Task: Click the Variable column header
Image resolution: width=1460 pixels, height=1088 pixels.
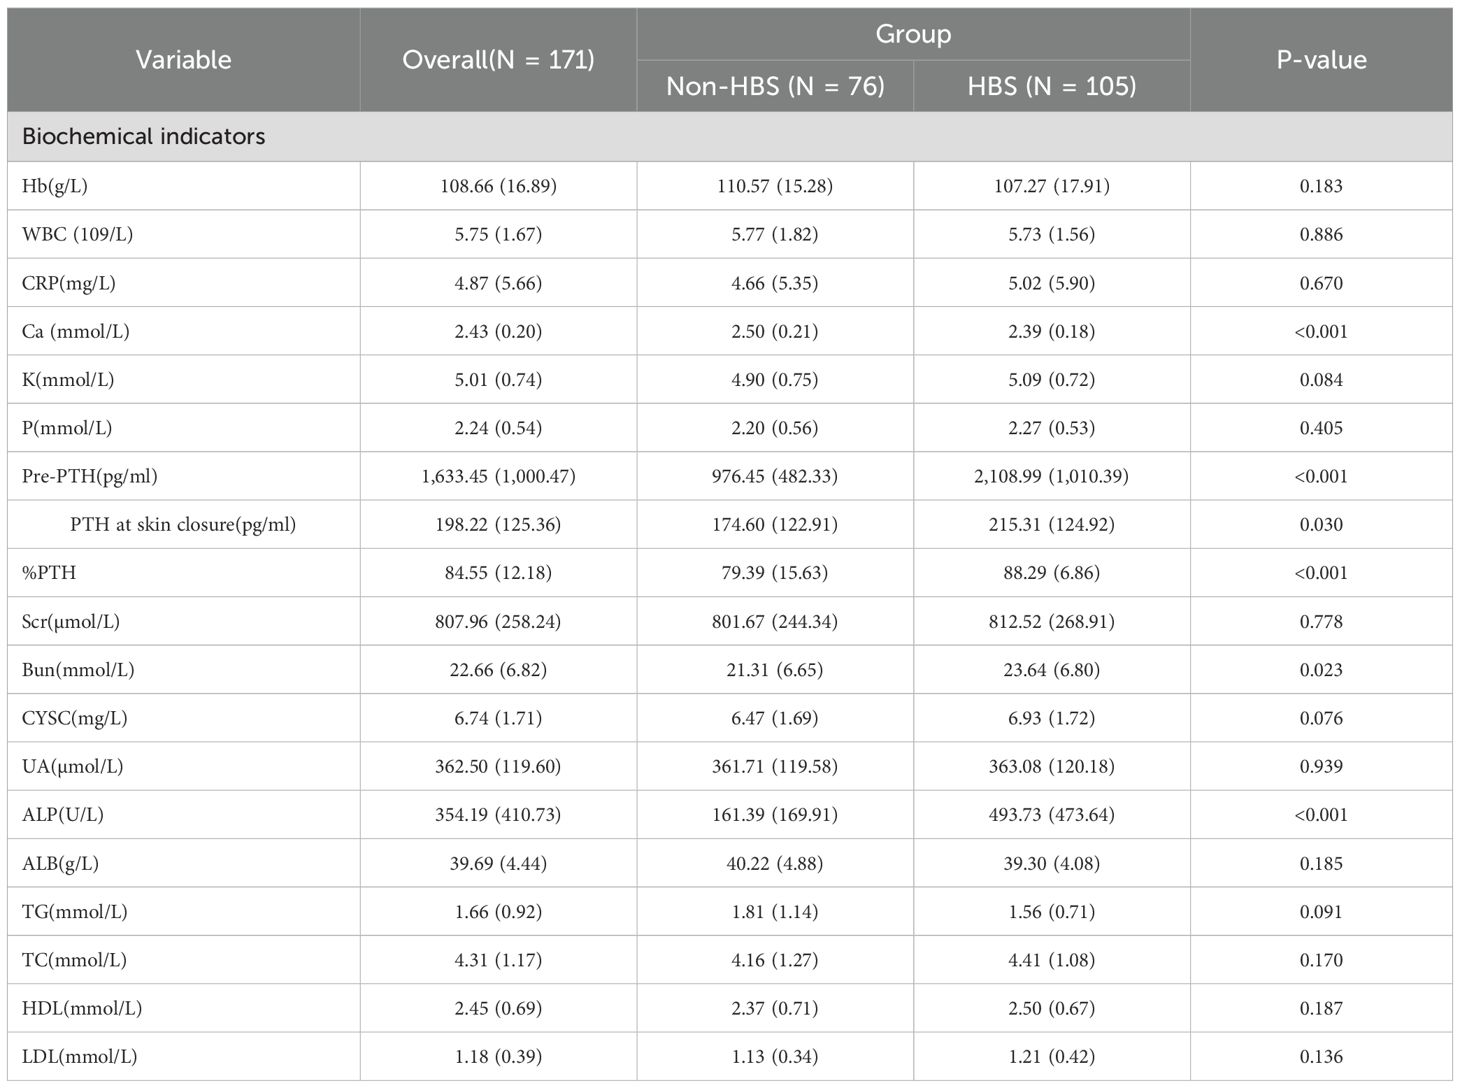Action: (183, 60)
